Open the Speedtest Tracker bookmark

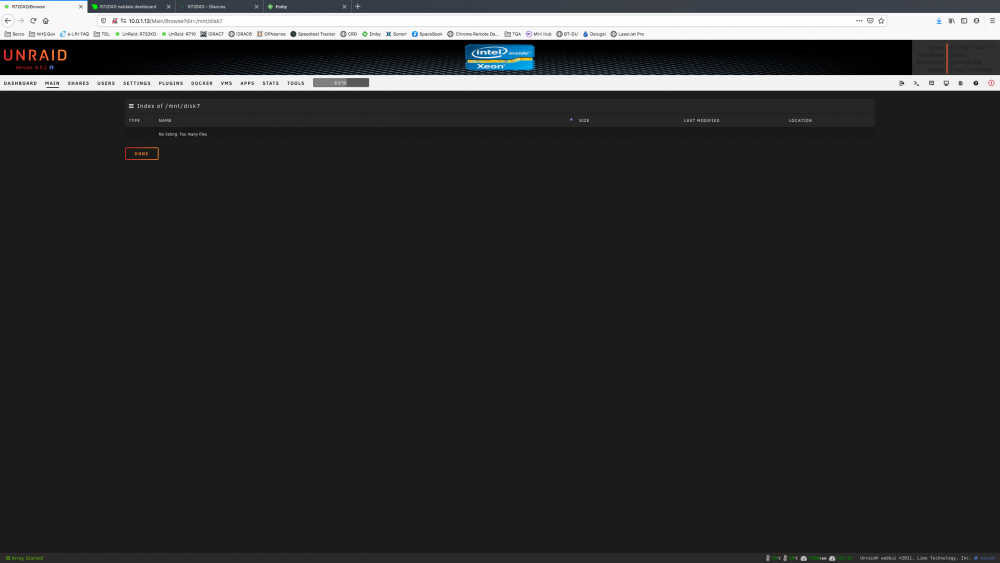click(312, 34)
